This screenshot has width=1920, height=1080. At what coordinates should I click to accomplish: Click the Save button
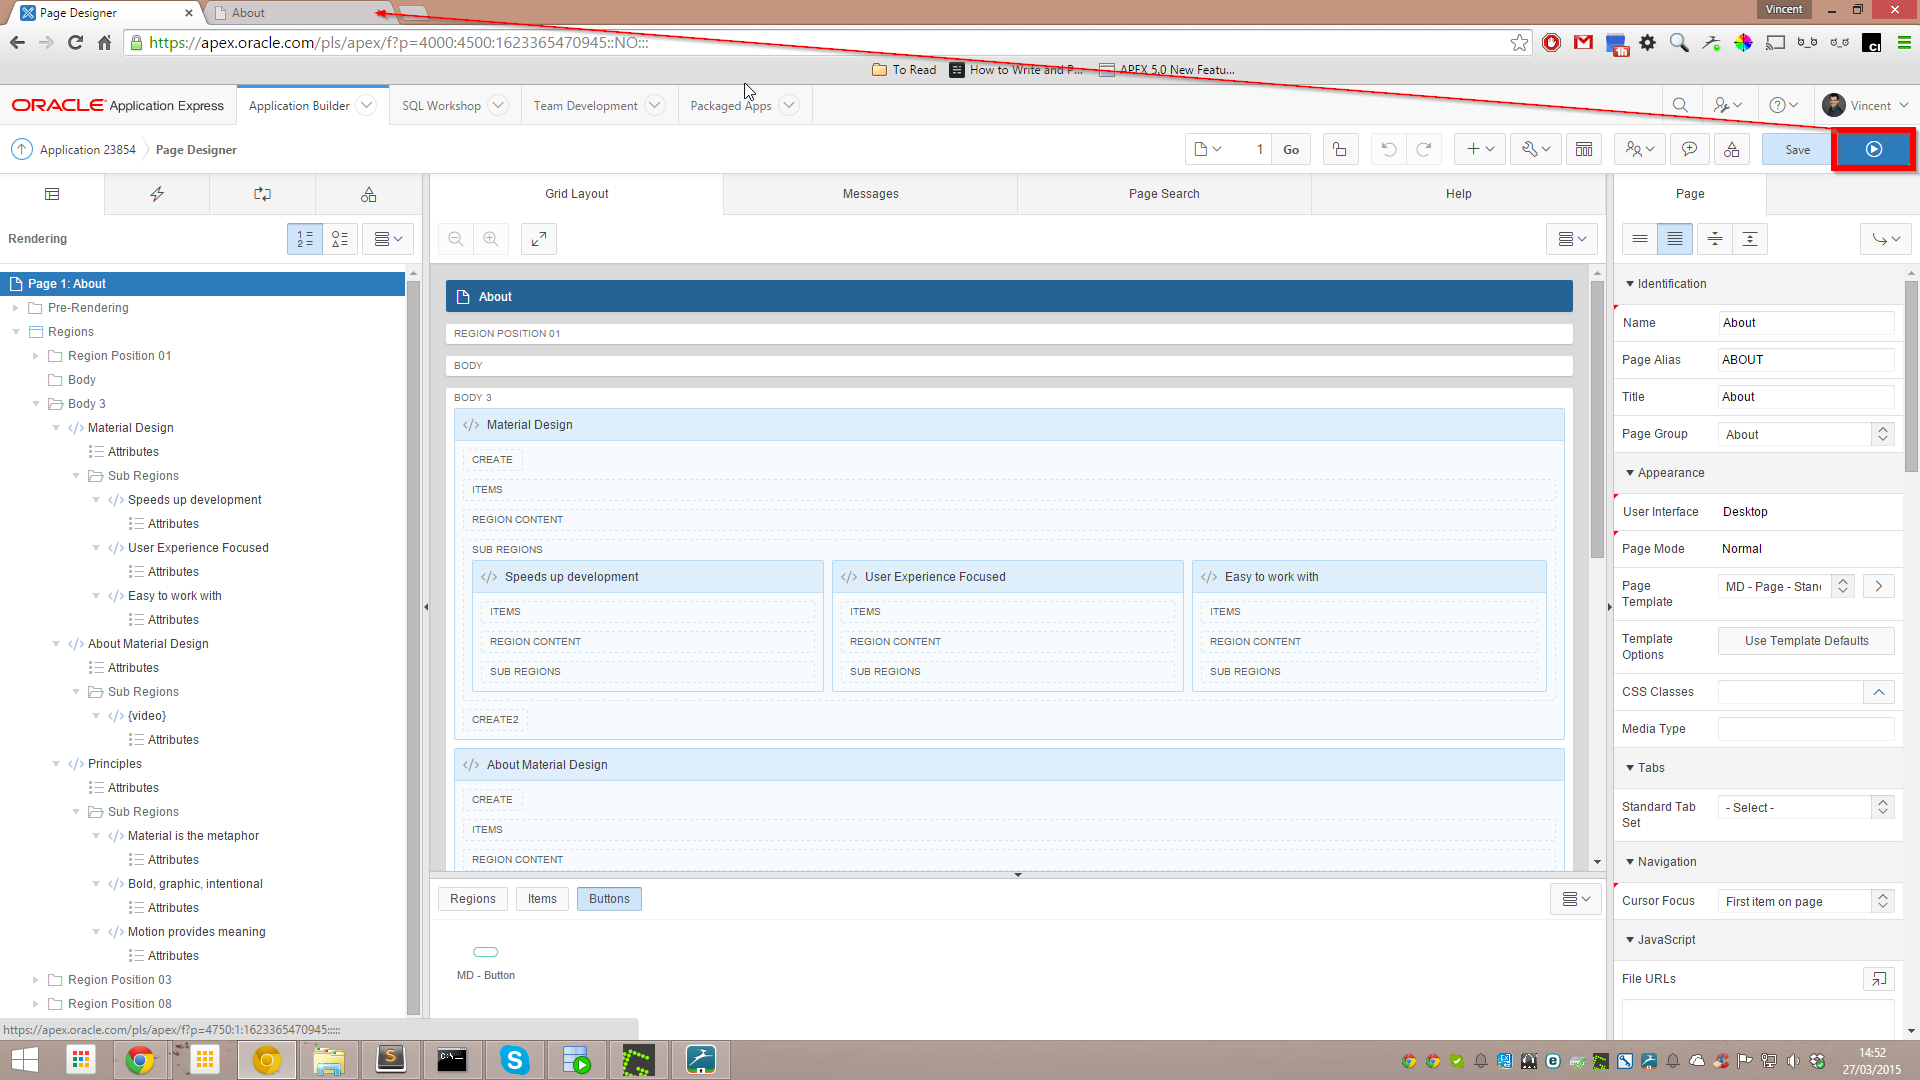pyautogui.click(x=1797, y=149)
